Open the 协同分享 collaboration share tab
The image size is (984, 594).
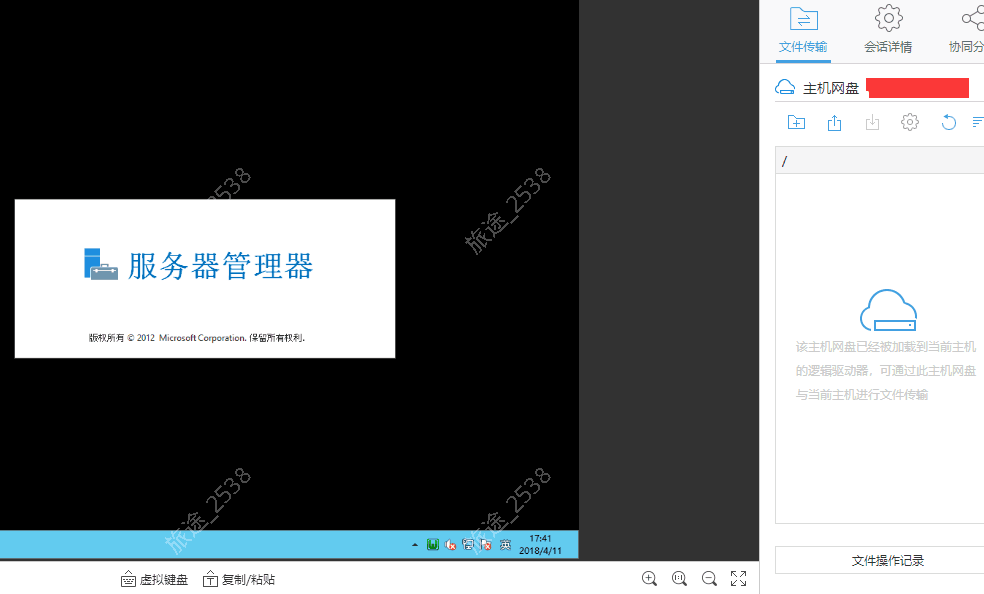click(967, 30)
